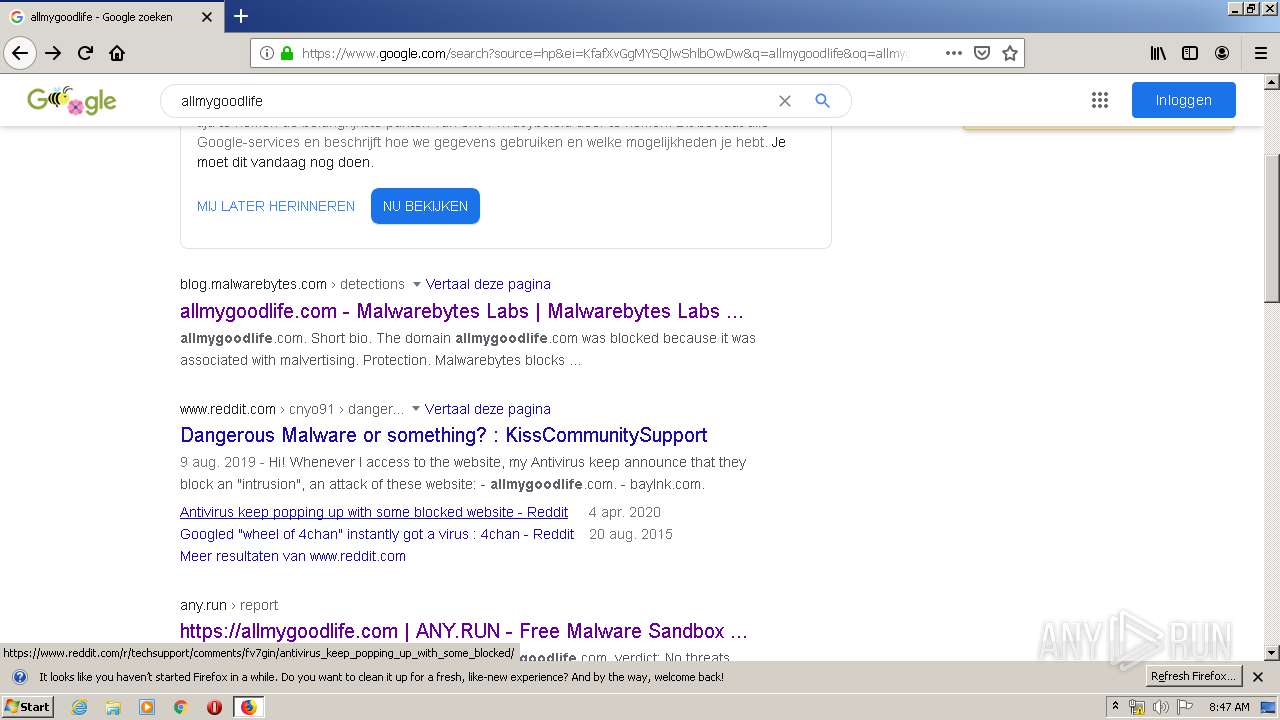Open Opera from the taskbar

pos(214,707)
